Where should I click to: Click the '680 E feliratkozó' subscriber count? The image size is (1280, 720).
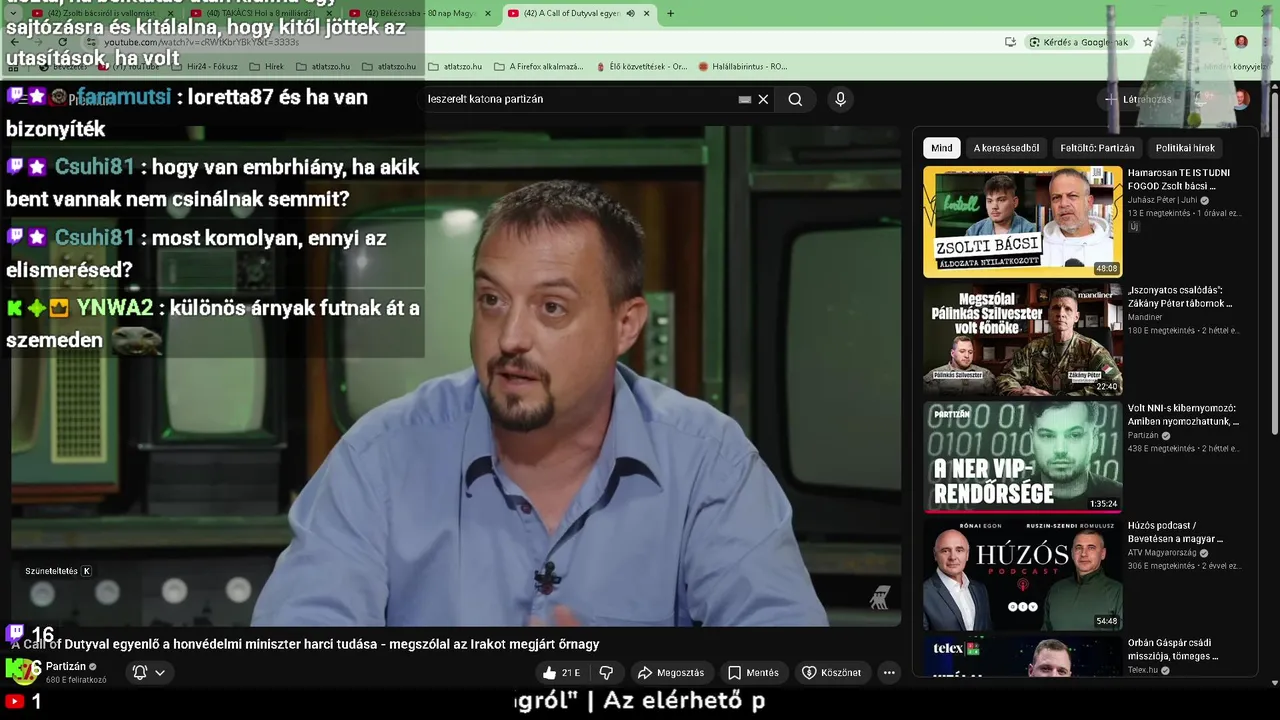pos(76,680)
